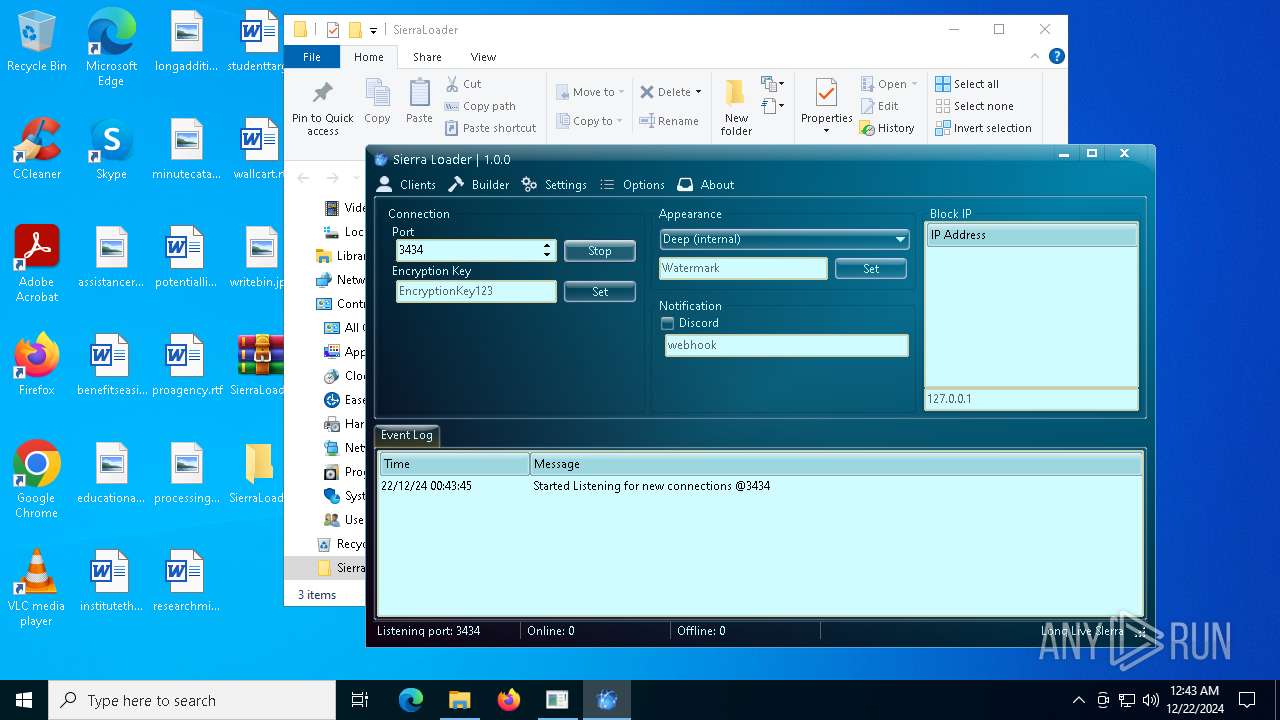
Task: Open Skype desktop shortcut
Action: tap(111, 149)
